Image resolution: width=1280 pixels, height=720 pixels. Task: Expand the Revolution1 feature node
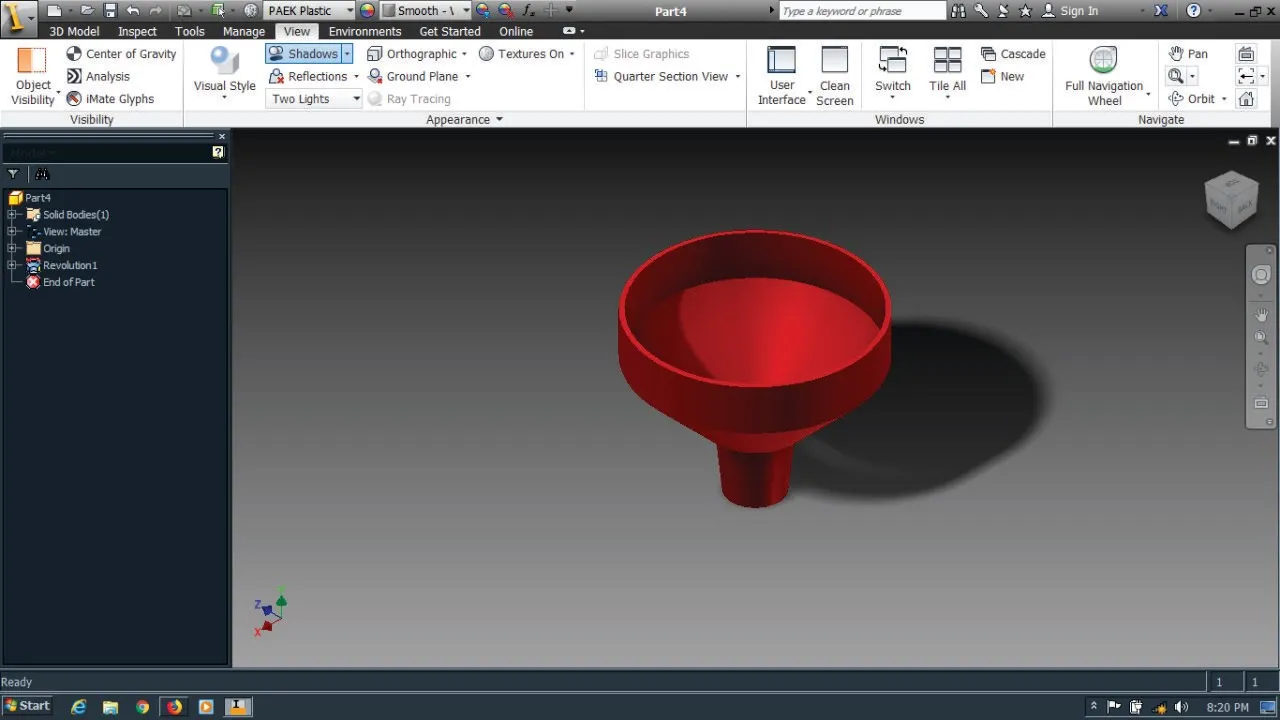pyautogui.click(x=12, y=265)
